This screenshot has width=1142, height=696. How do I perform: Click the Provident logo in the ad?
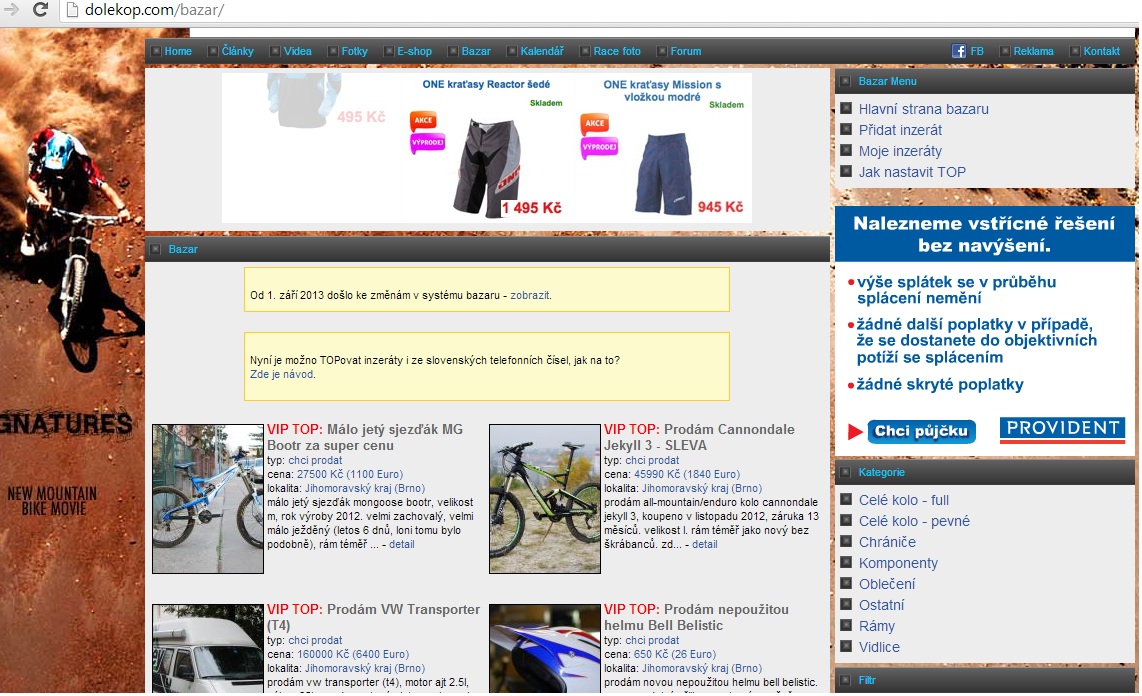click(1062, 430)
